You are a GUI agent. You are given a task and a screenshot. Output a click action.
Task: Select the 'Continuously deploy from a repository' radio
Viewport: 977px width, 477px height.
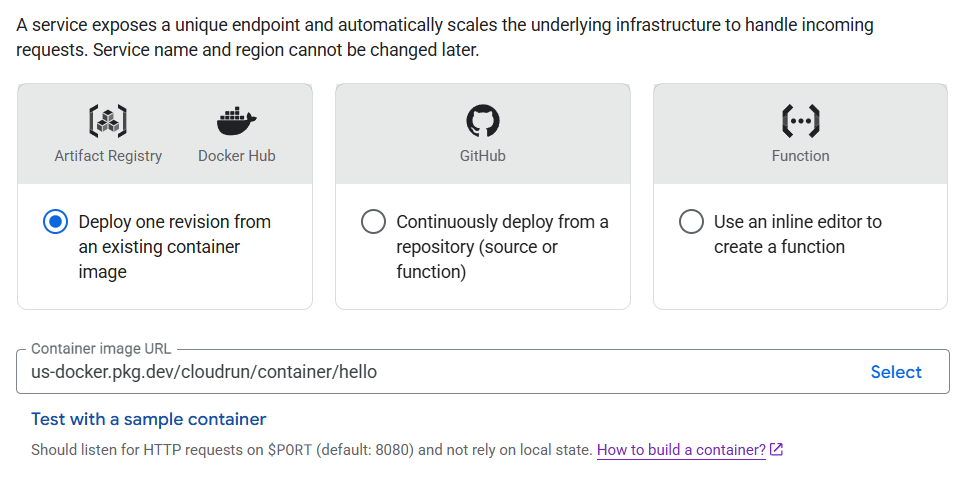pos(373,222)
